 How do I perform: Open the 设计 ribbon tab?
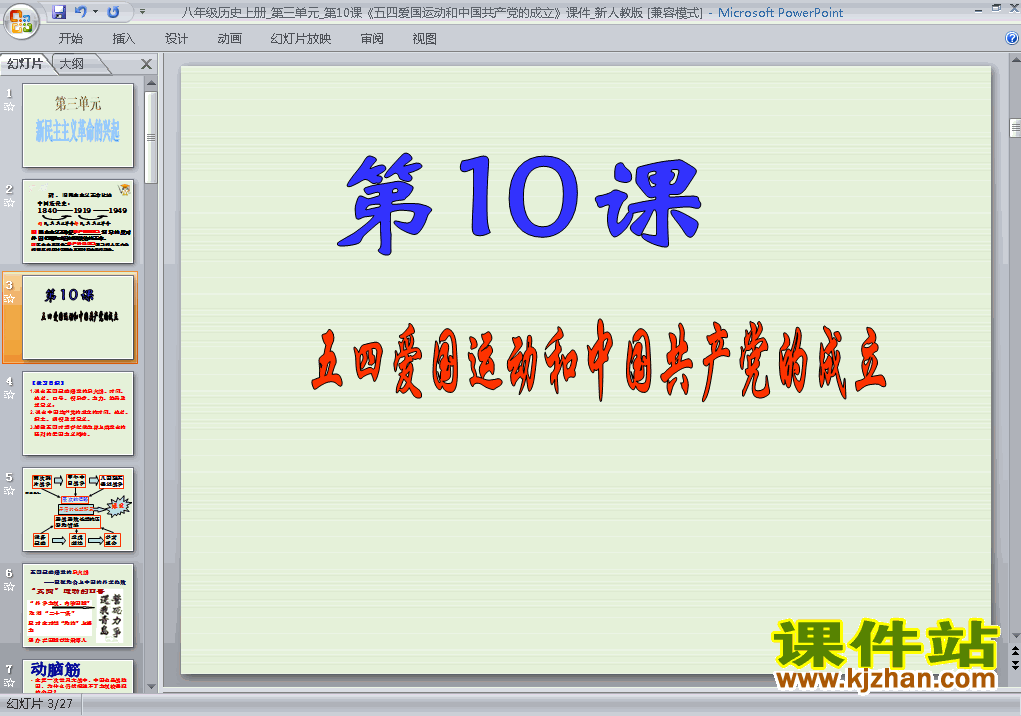[x=176, y=38]
